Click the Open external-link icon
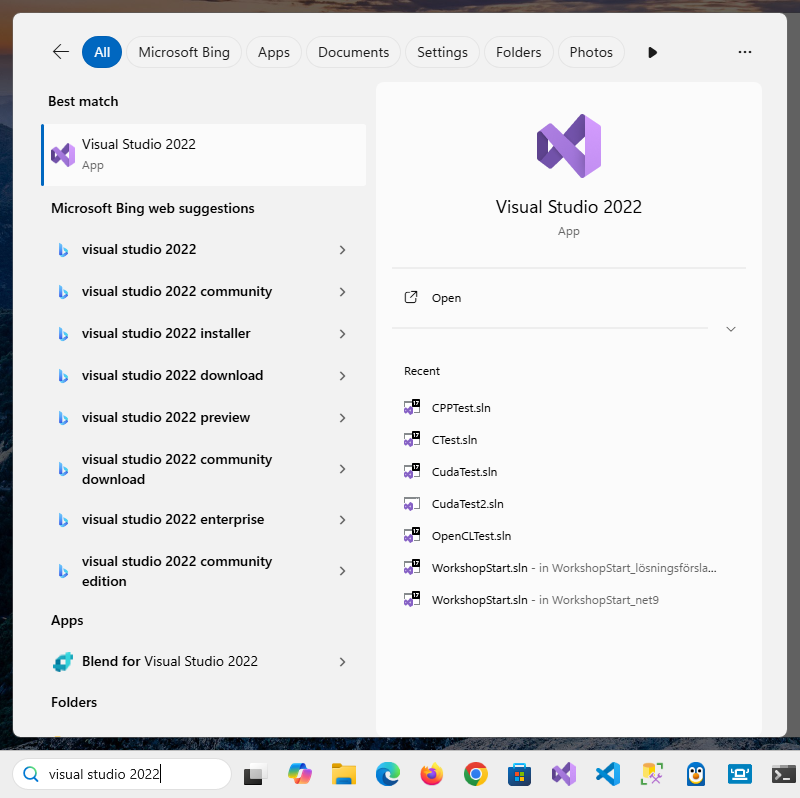Viewport: 800px width, 798px height. (x=411, y=297)
